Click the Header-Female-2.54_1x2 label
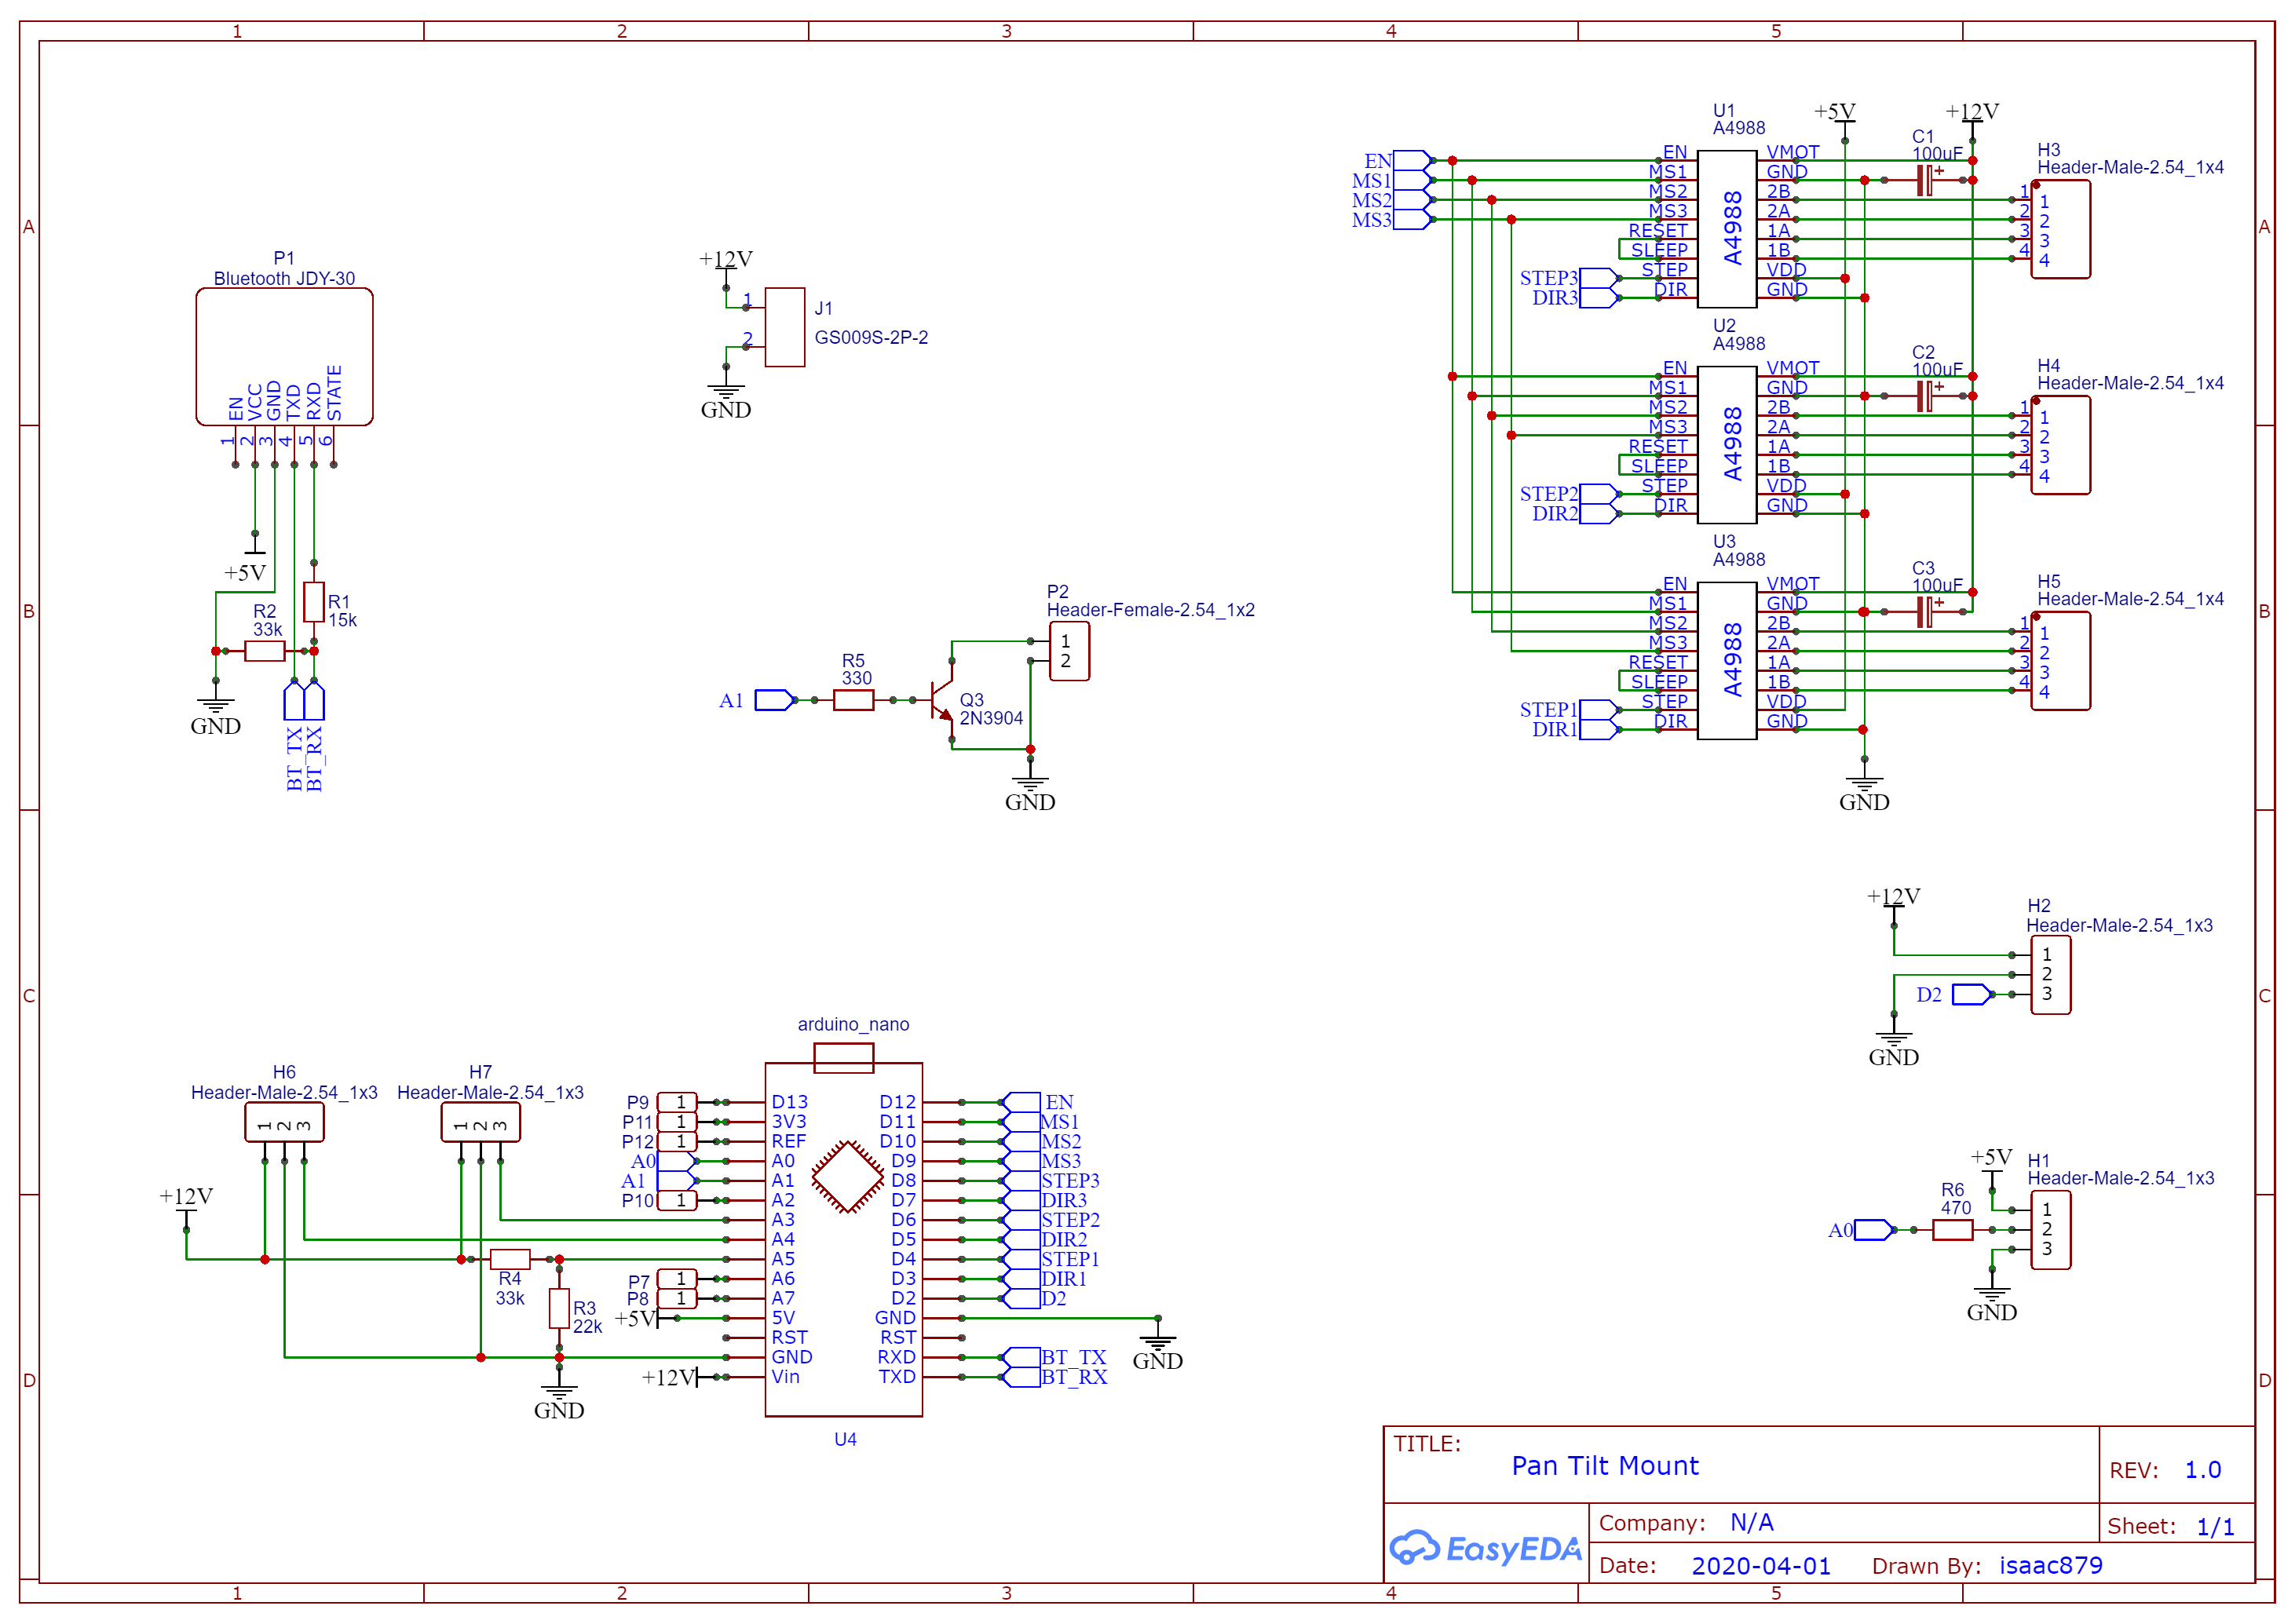The image size is (2295, 1624). [1150, 610]
